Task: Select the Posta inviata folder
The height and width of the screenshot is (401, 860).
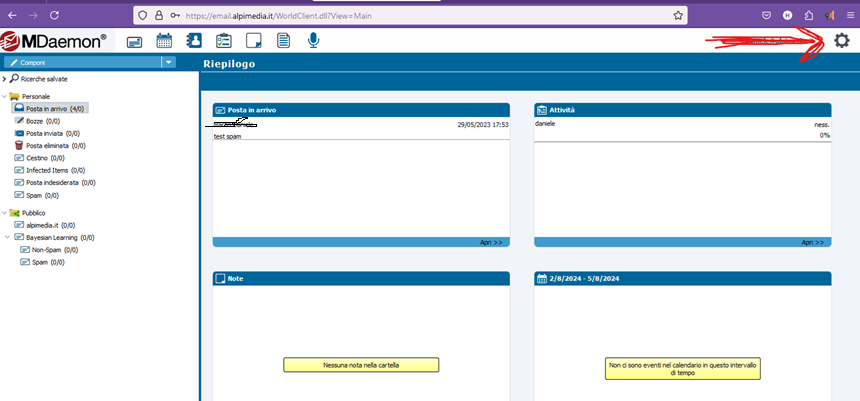Action: (x=44, y=133)
